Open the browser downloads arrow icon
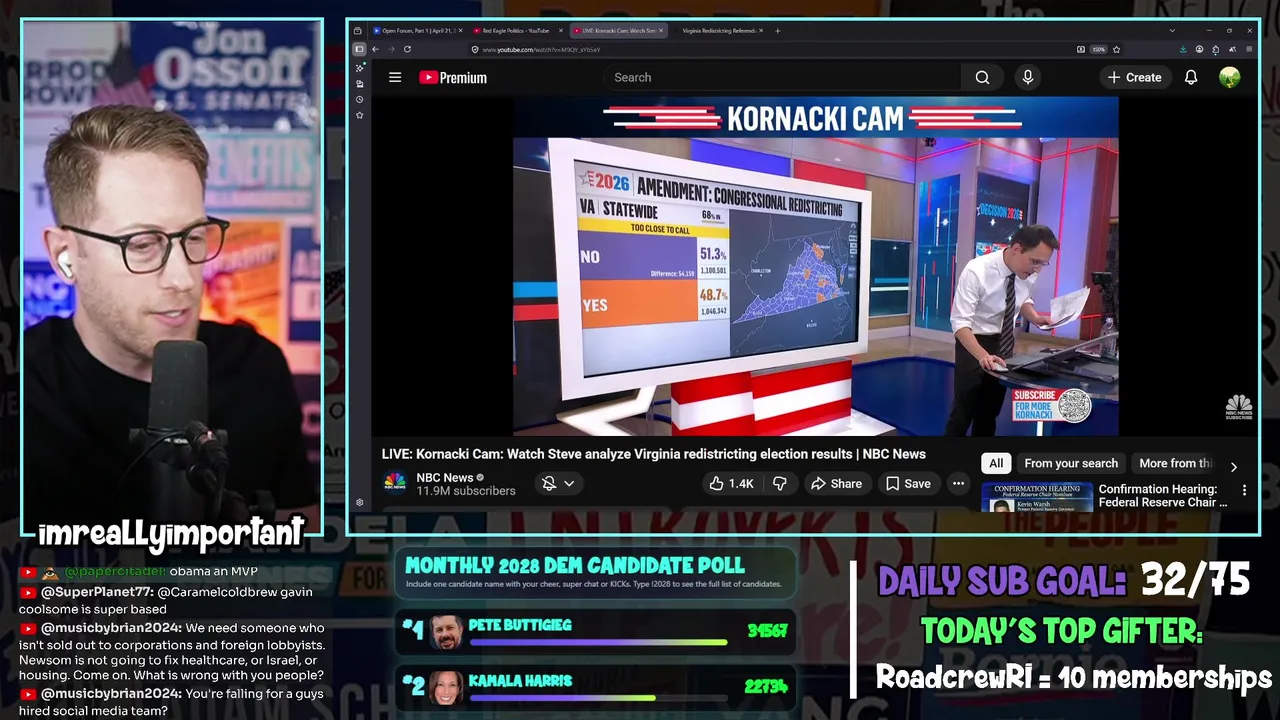The image size is (1280, 720). (1183, 49)
